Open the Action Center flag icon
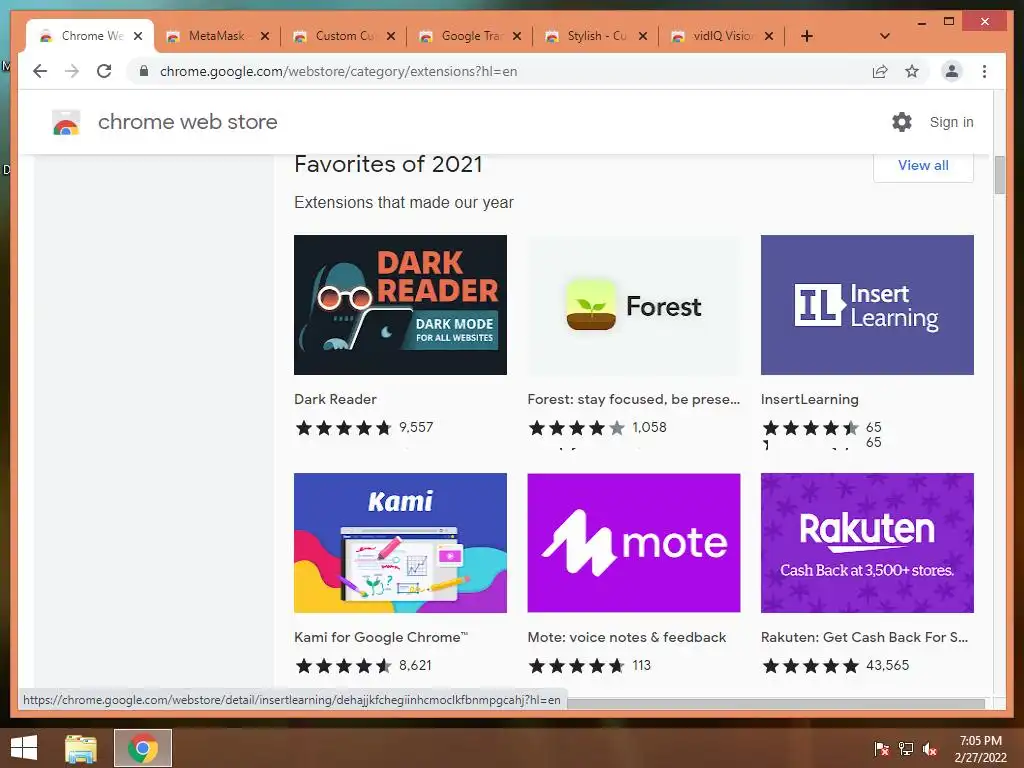The width and height of the screenshot is (1024, 768). (x=881, y=749)
